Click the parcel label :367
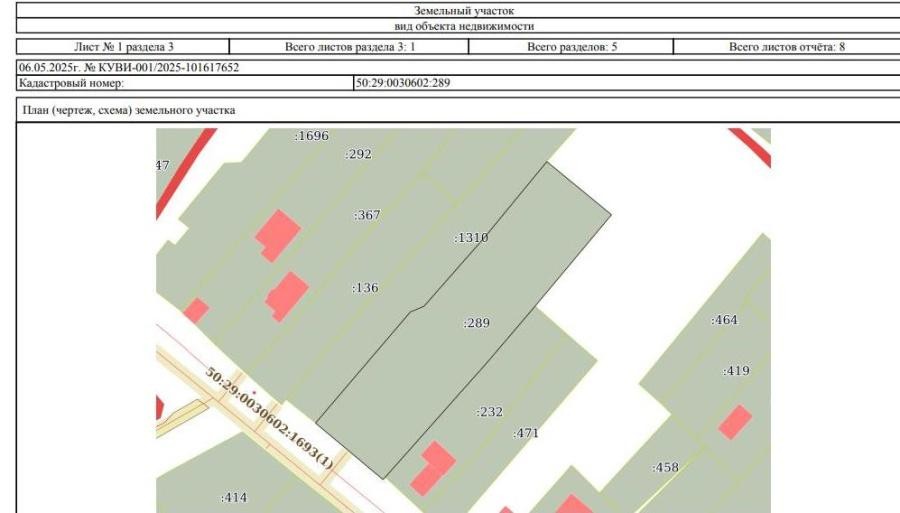 click(x=367, y=215)
